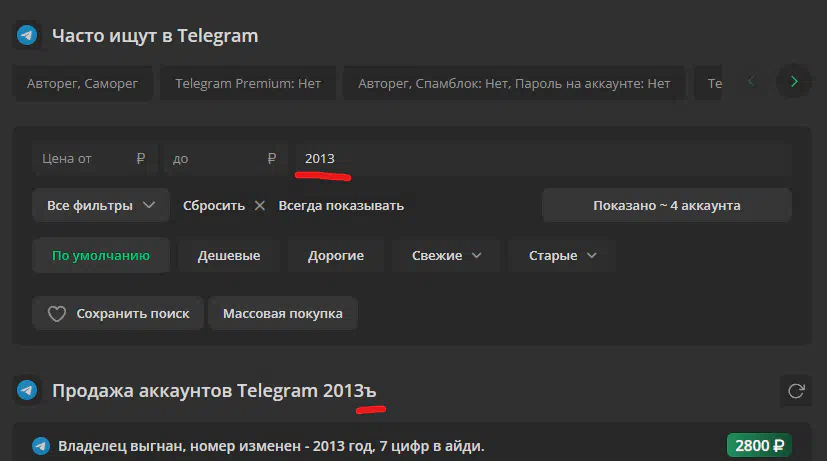Click heading 'Часто ищут в Telegram'
This screenshot has width=827, height=461.
point(155,36)
